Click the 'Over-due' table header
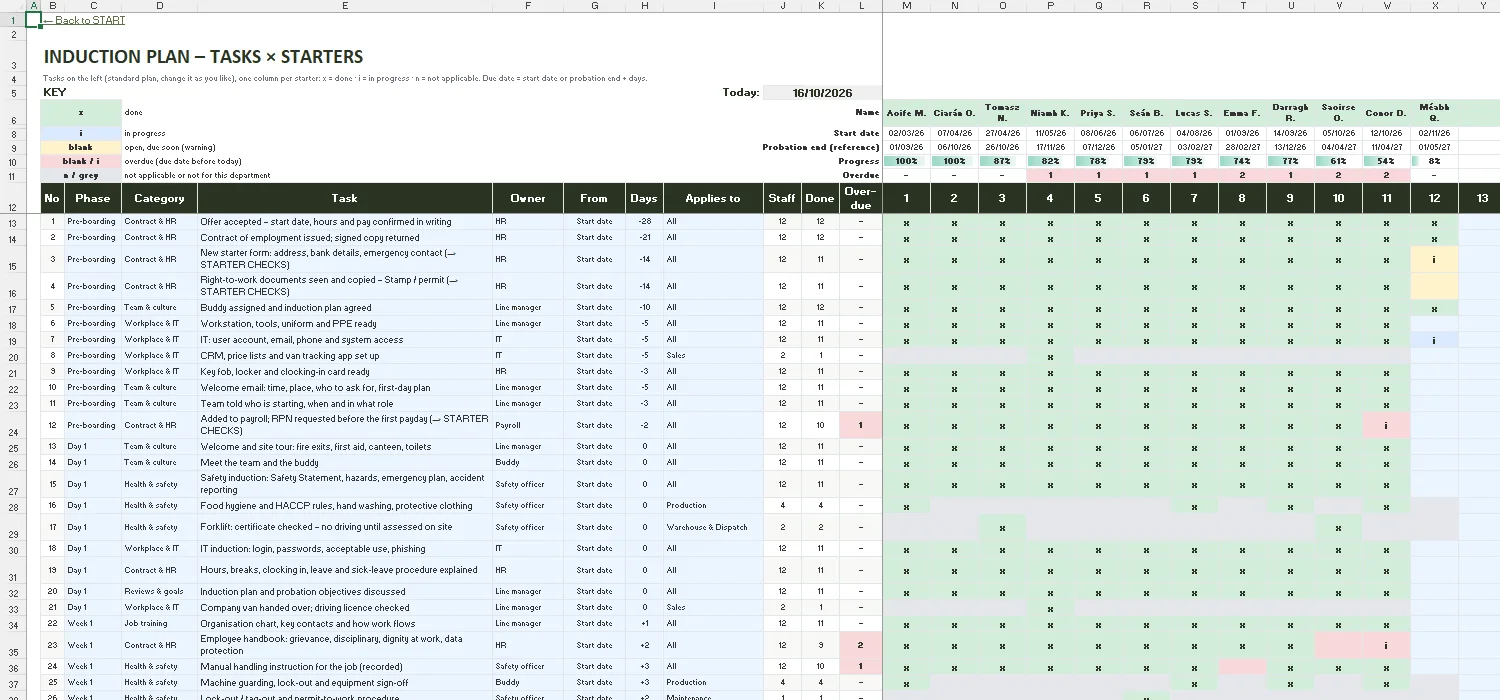 pyautogui.click(x=860, y=198)
